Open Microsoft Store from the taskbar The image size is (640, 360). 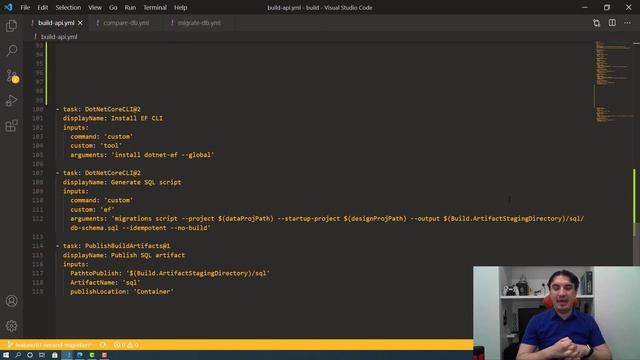click(55, 355)
